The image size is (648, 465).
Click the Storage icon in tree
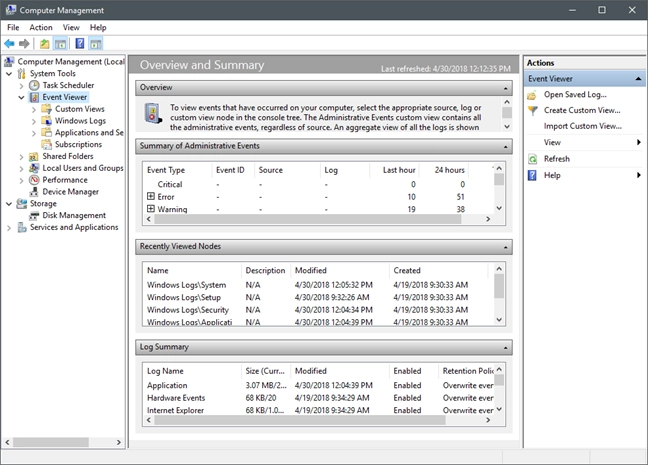tap(21, 203)
